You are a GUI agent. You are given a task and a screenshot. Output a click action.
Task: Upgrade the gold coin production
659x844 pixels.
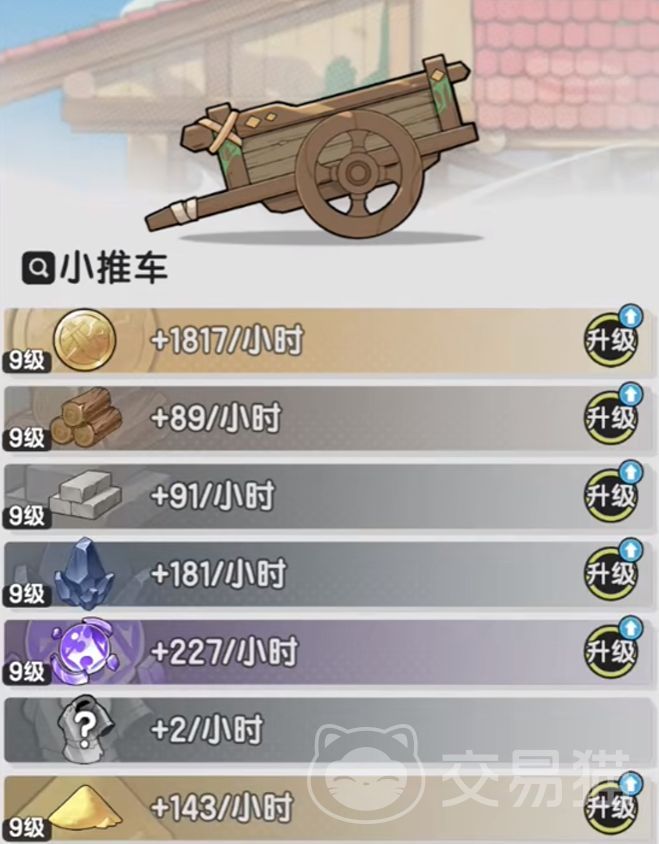(613, 337)
